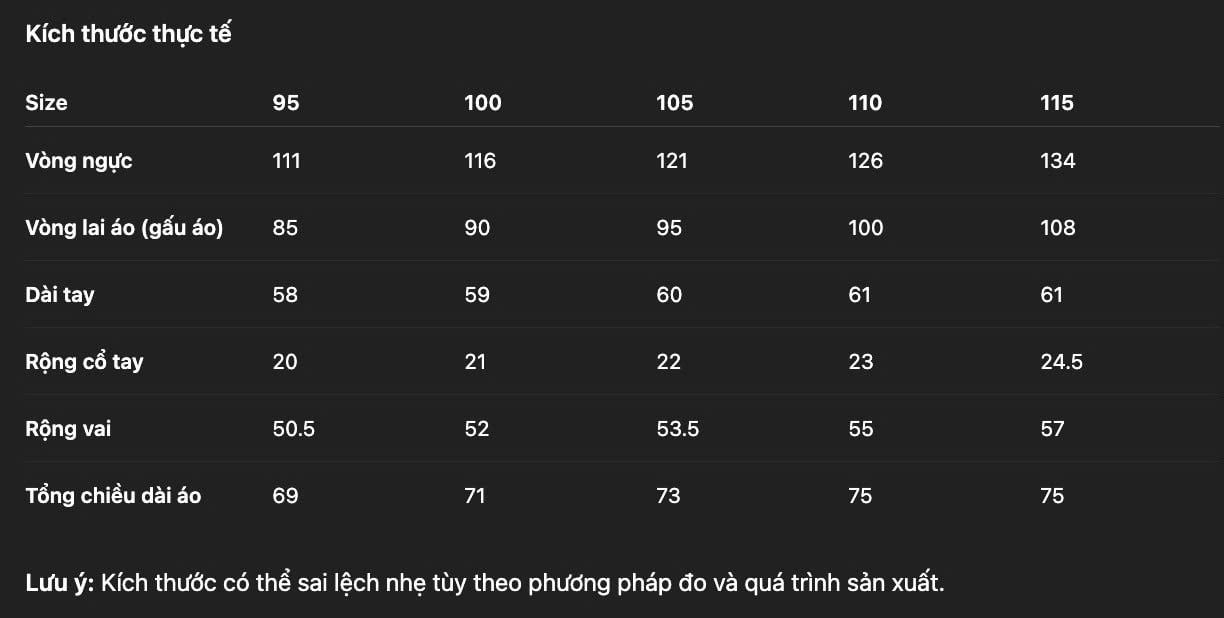This screenshot has height=618, width=1224.
Task: Click the "Dài tay" row label
Action: 60,295
